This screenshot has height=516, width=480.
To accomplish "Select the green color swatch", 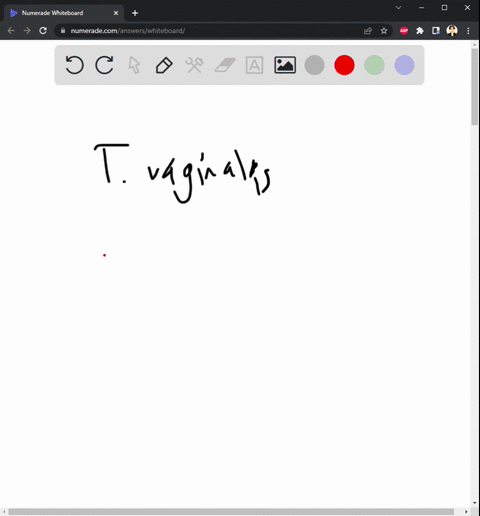I will [x=374, y=65].
